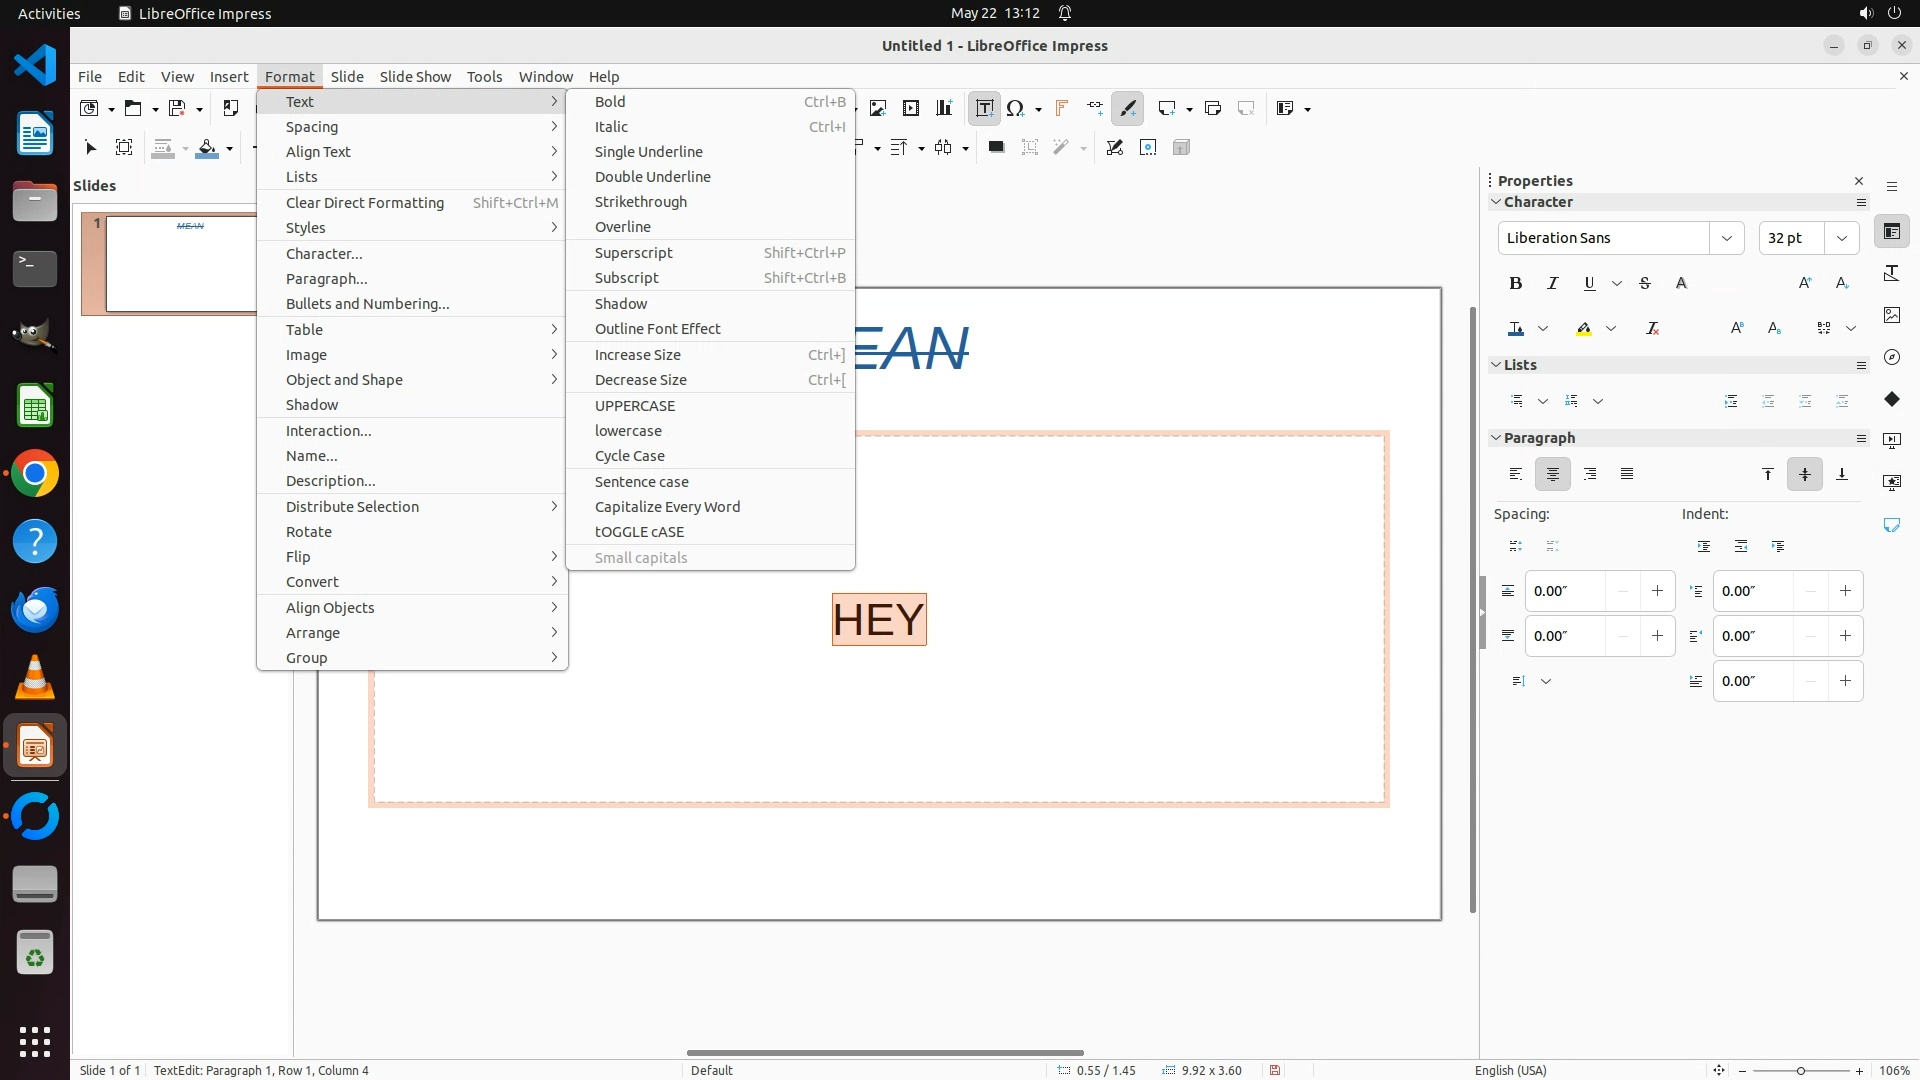
Task: Click Clear Direct Formatting menu entry
Action: point(365,203)
